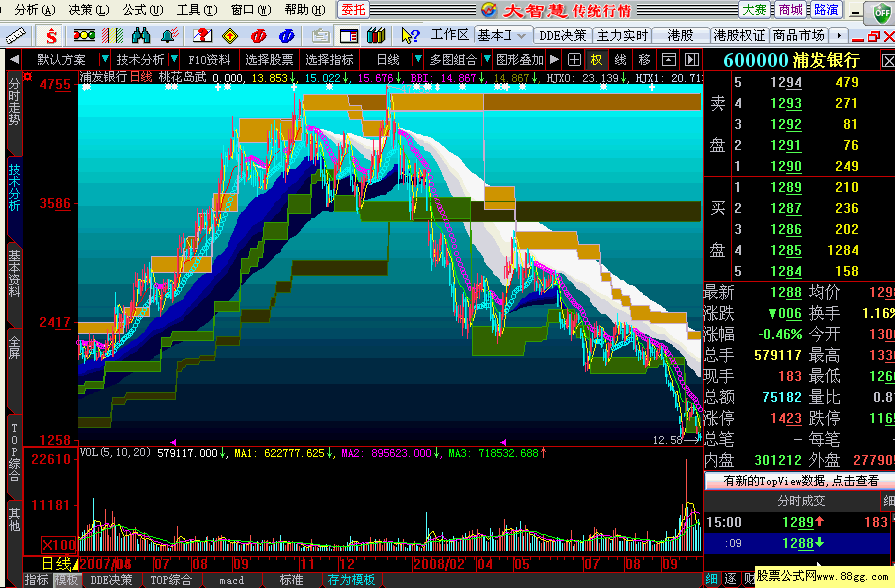
Task: Click the ruler measurement tool icon
Action: tap(15, 36)
